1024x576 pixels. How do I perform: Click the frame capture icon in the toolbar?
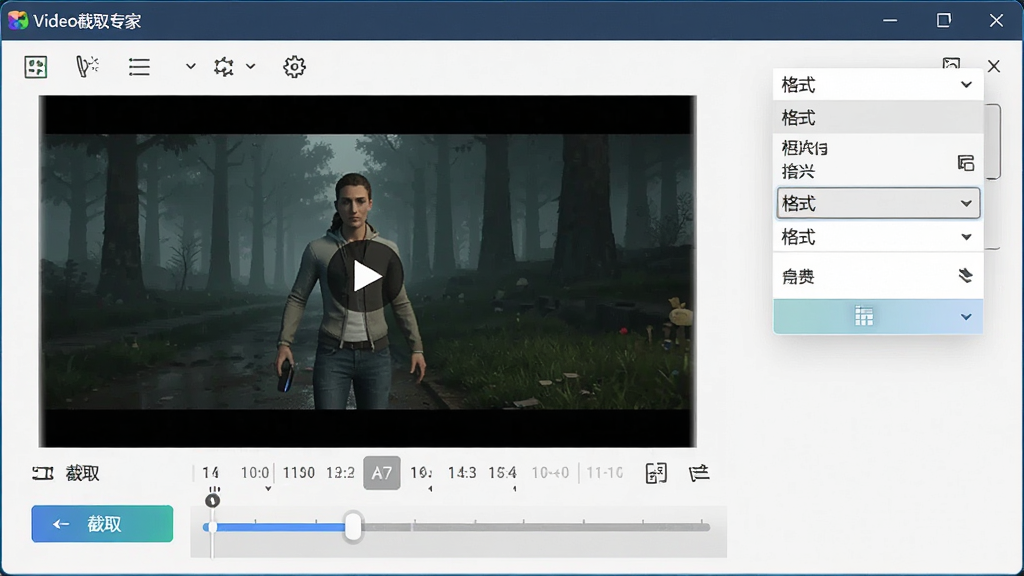coord(36,67)
